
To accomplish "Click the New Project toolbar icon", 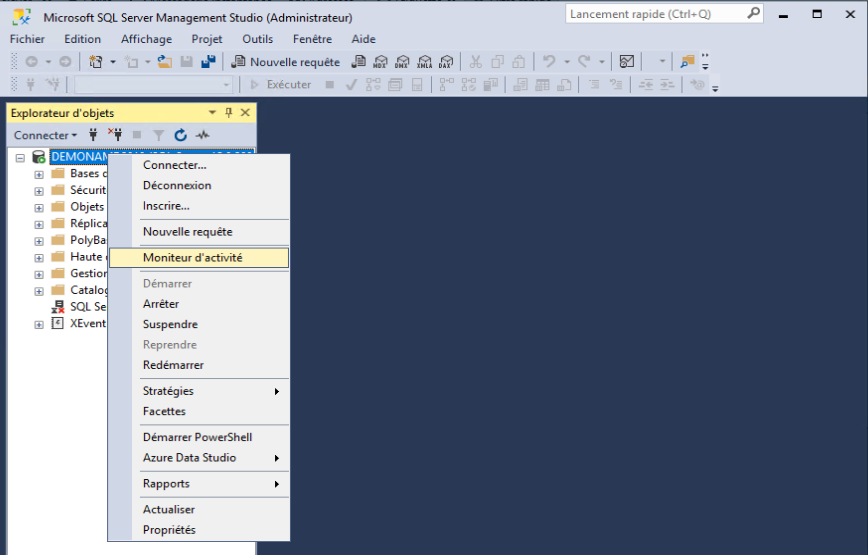I will (x=96, y=61).
